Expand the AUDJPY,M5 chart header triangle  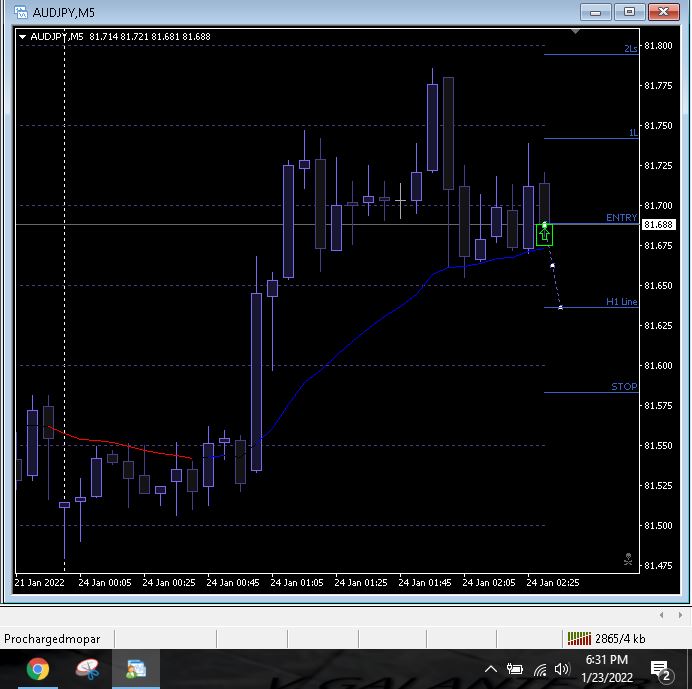click(23, 37)
